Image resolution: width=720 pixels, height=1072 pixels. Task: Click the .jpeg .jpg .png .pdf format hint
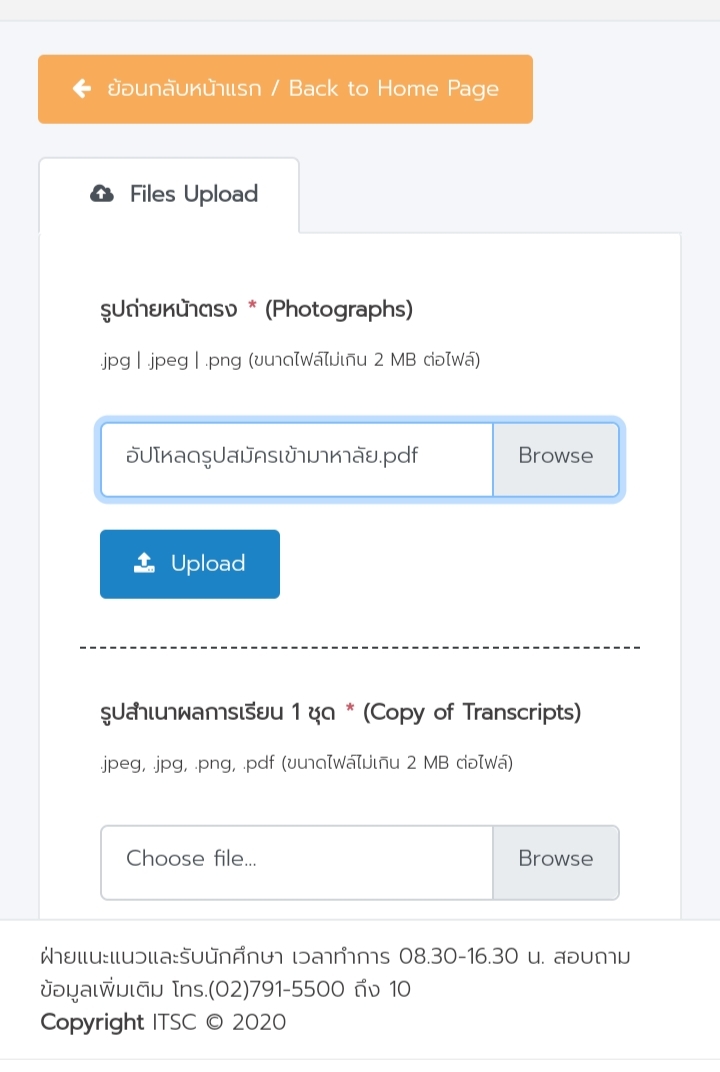(x=306, y=762)
